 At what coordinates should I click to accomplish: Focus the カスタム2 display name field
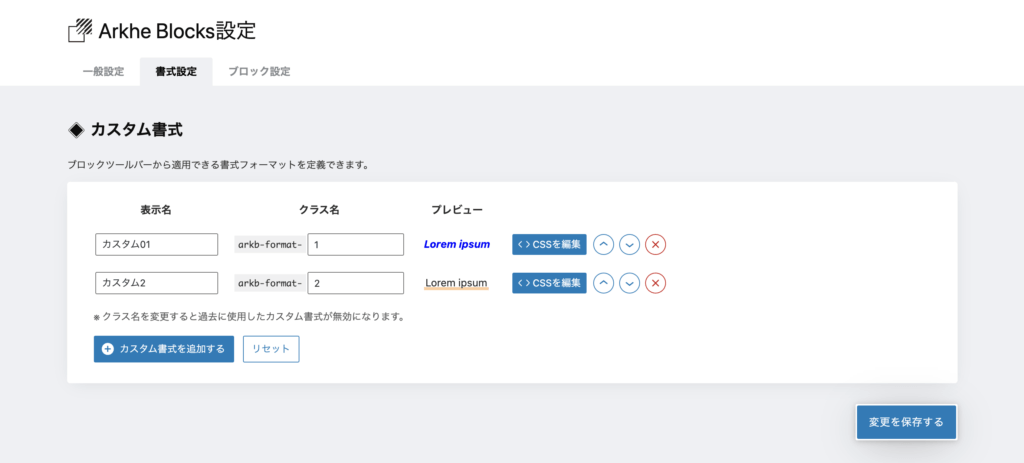coord(156,283)
